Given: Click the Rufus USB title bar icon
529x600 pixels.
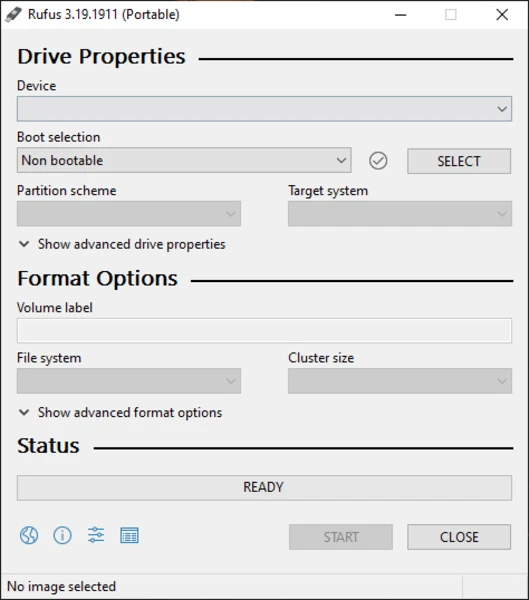Looking at the screenshot, I should click(14, 15).
